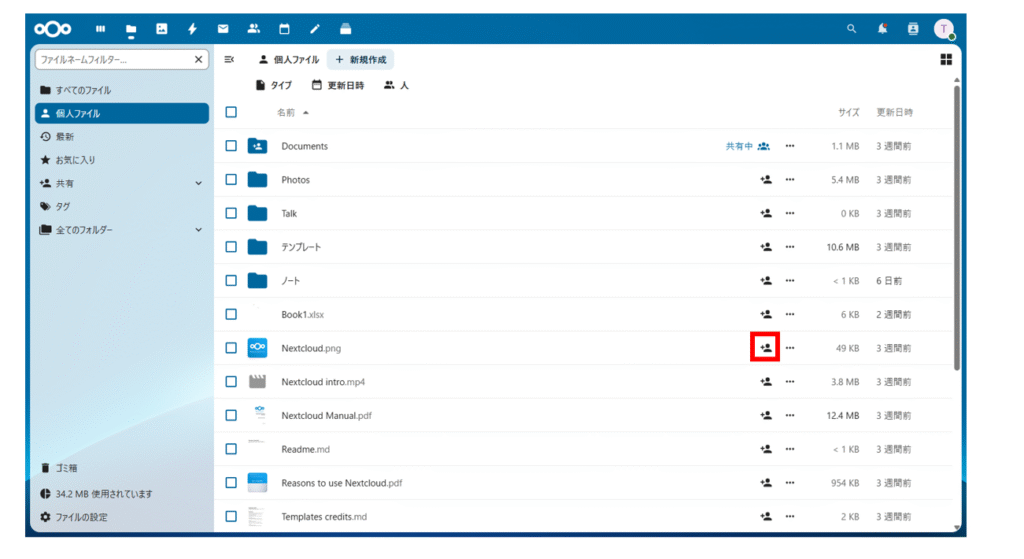The height and width of the screenshot is (559, 1024).
Task: Open the Activity lightning bolt icon
Action: tap(192, 29)
